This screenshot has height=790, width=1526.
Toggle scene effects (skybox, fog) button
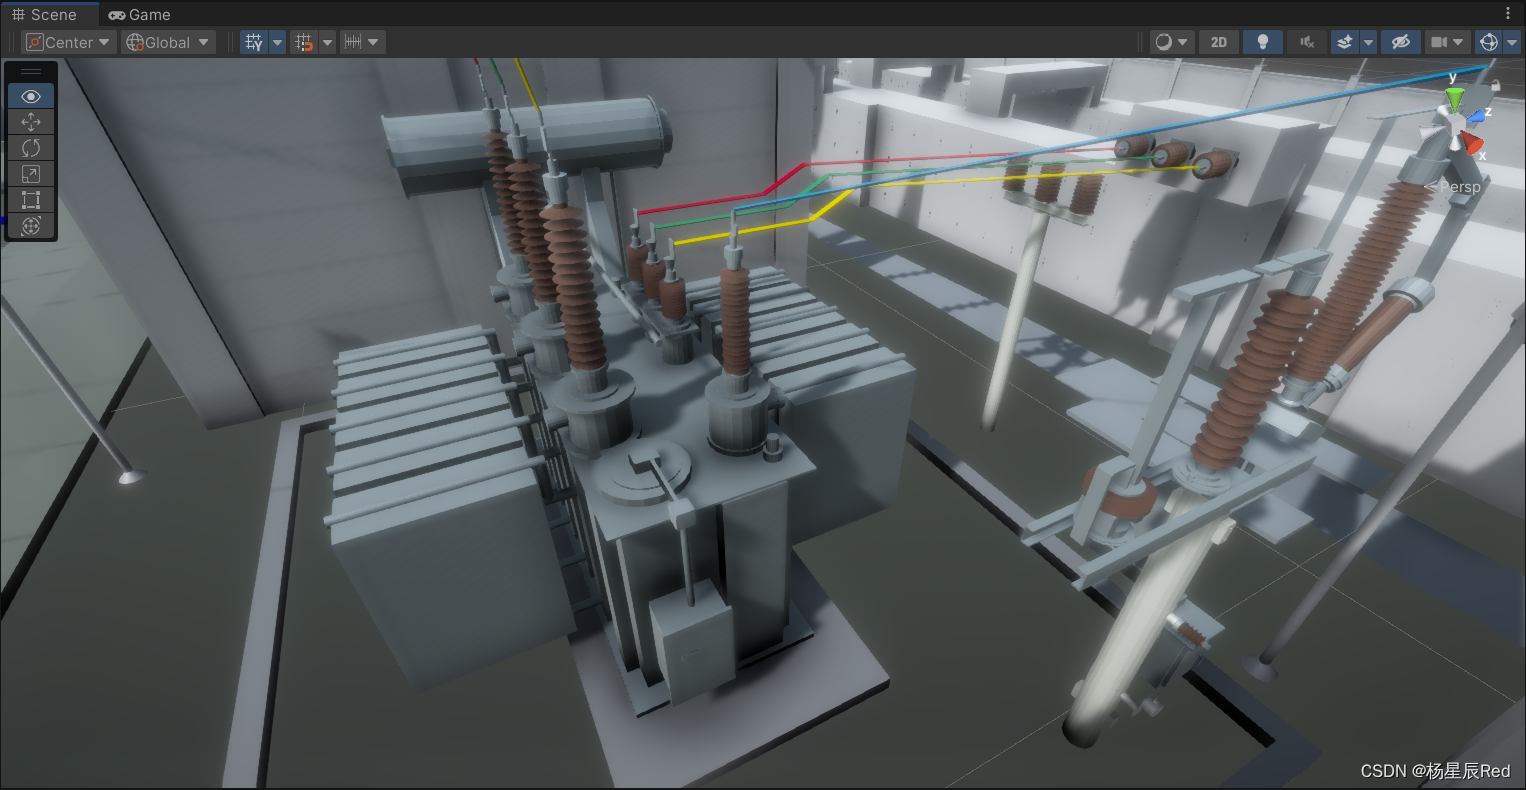point(1345,42)
